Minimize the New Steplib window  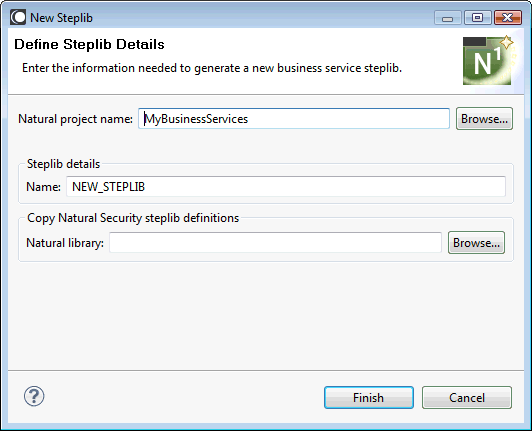coord(448,18)
